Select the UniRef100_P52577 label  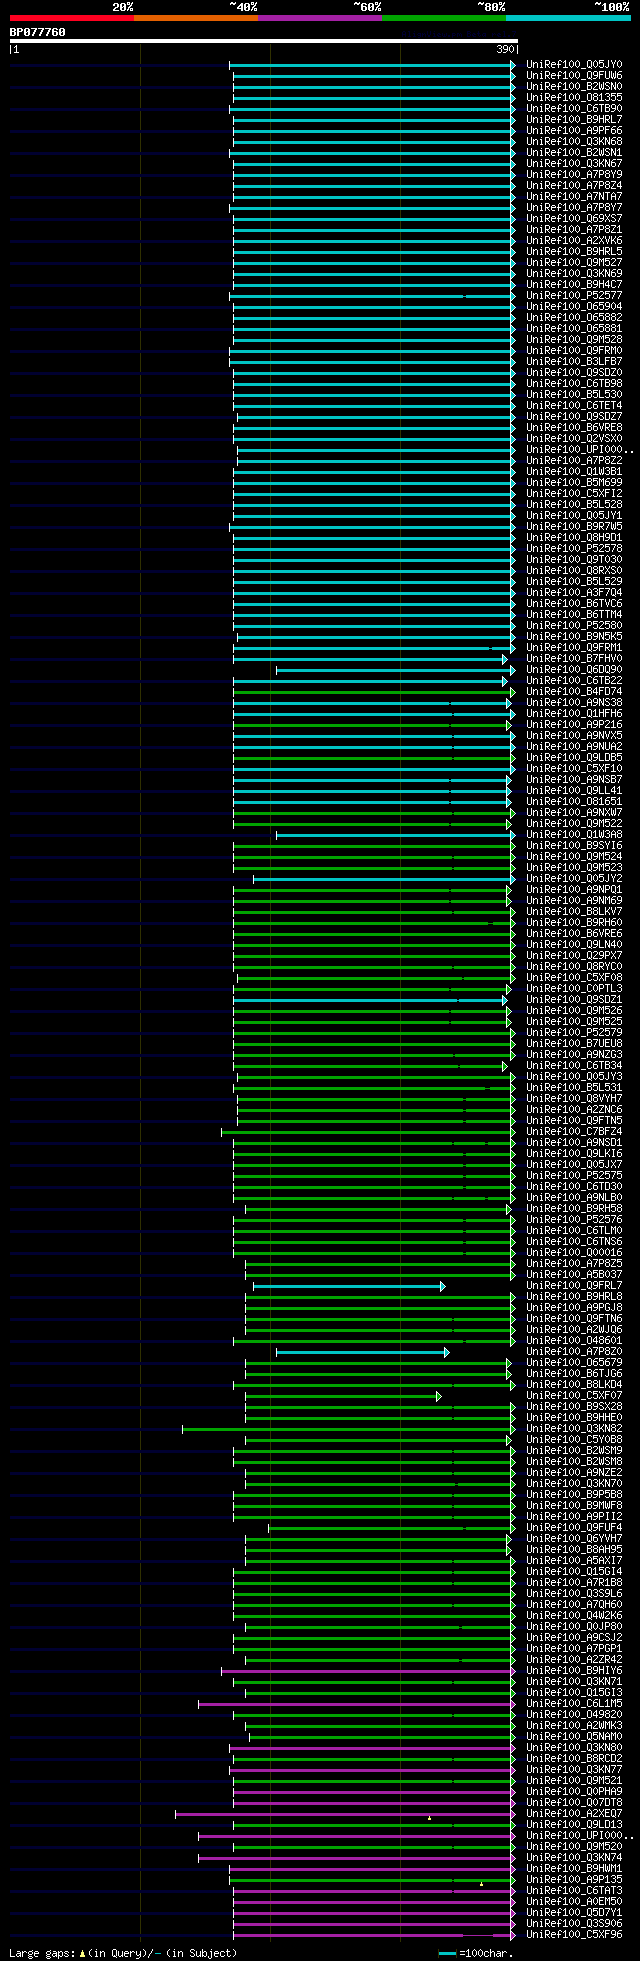(574, 296)
